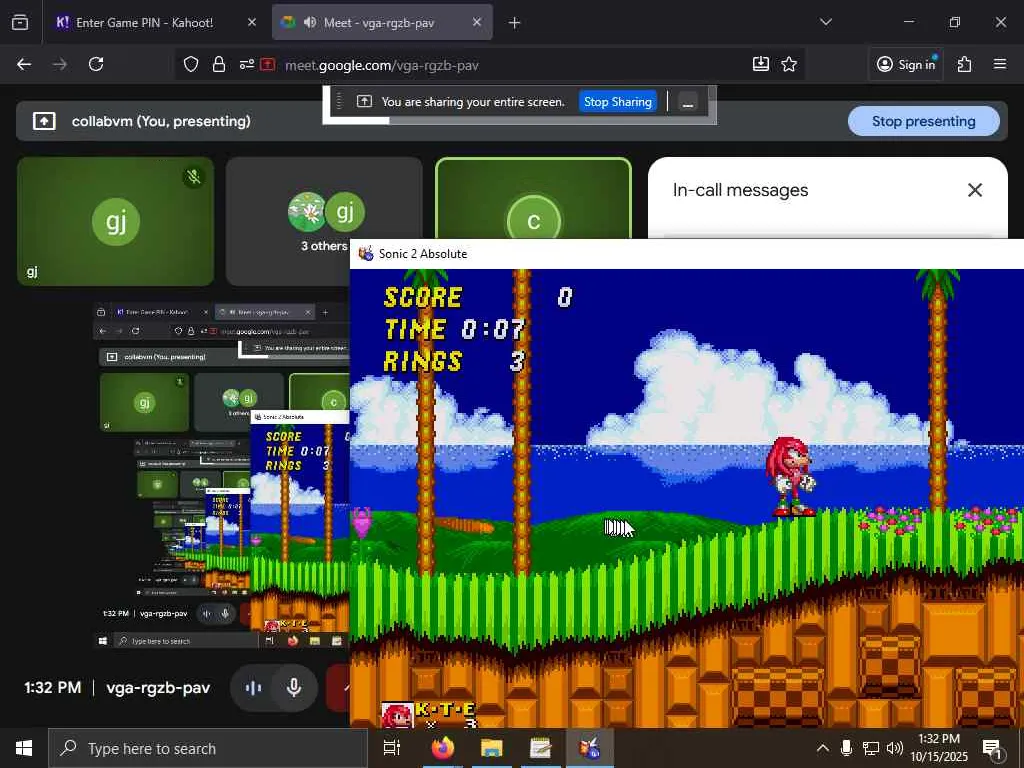Screen dimensions: 1024x768
Task: Click the screen sharing indicator in address bar
Action: pyautogui.click(x=268, y=65)
